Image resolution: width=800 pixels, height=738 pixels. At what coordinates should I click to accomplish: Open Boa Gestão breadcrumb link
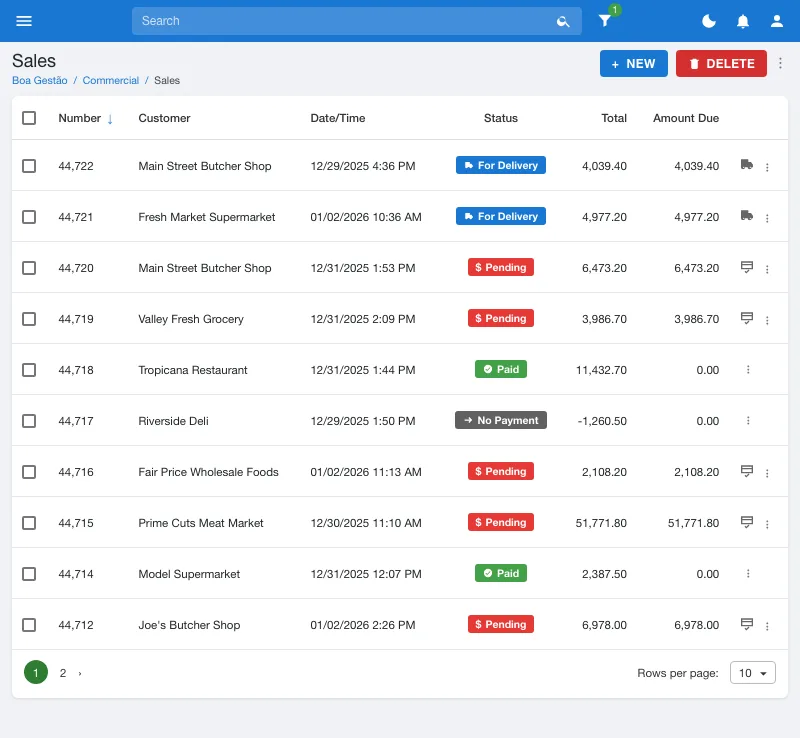[x=40, y=80]
